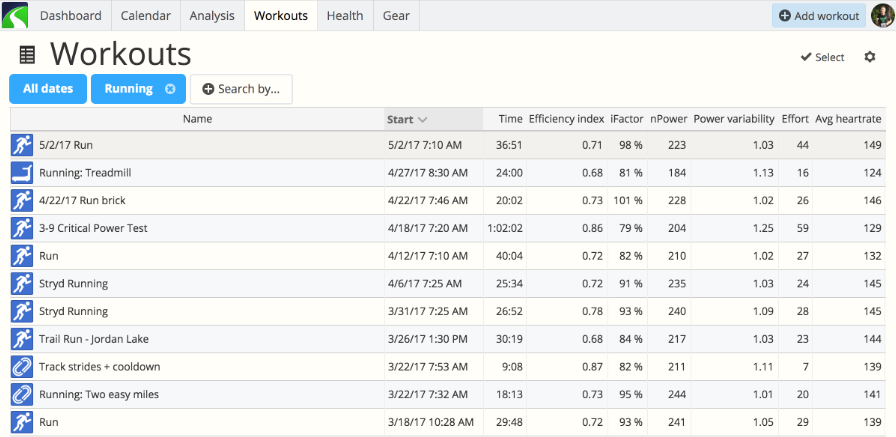Click the runner icon beside 3-9 Critical Power Test
This screenshot has width=896, height=437.
tap(22, 228)
